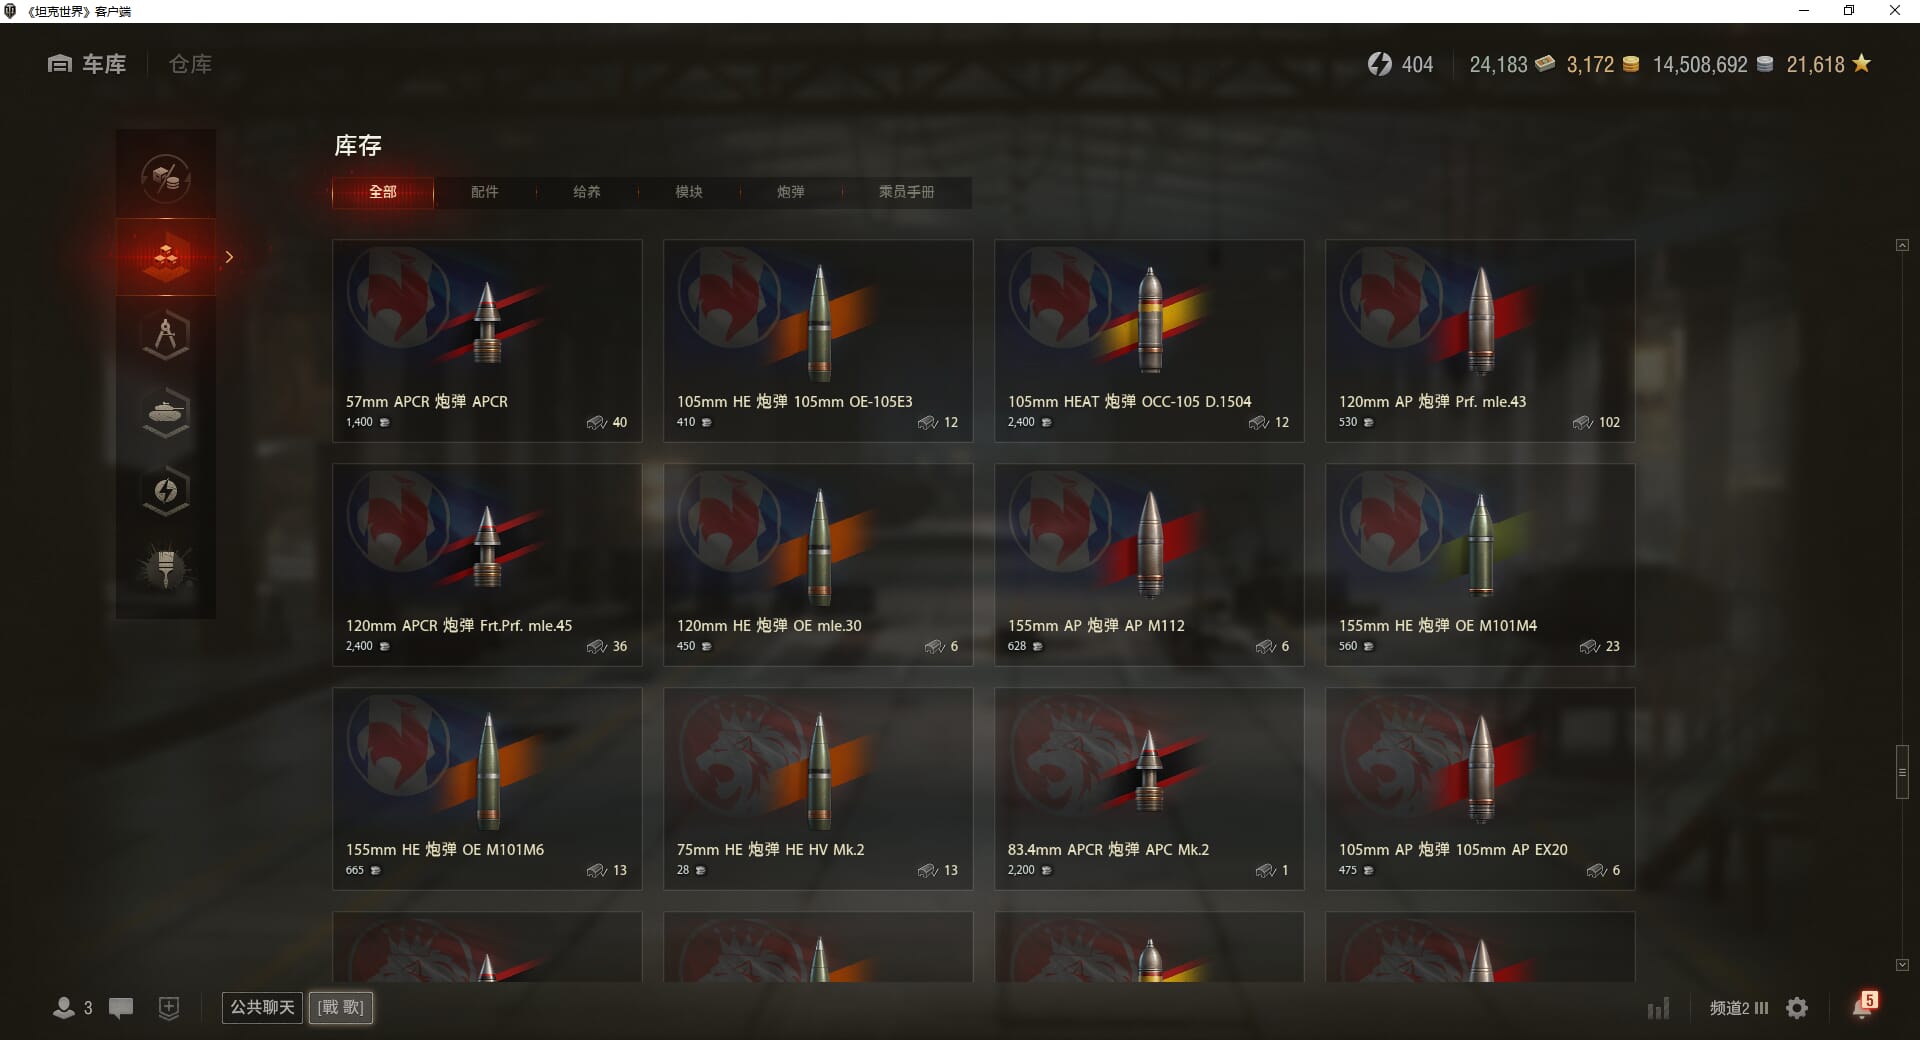The image size is (1920, 1040).
Task: Select the crossed shell and coins sidebar icon
Action: click(x=166, y=179)
